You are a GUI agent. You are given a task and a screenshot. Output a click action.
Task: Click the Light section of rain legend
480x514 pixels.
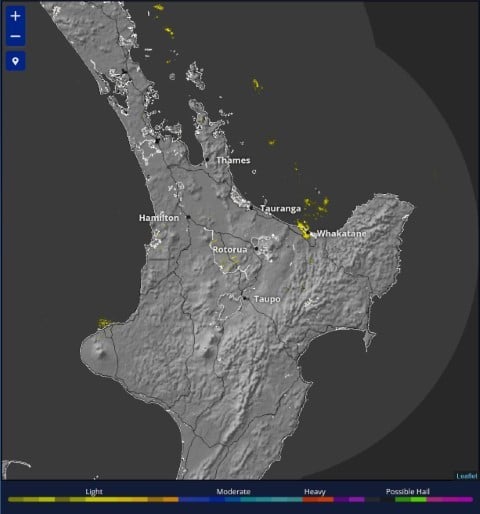[93, 499]
